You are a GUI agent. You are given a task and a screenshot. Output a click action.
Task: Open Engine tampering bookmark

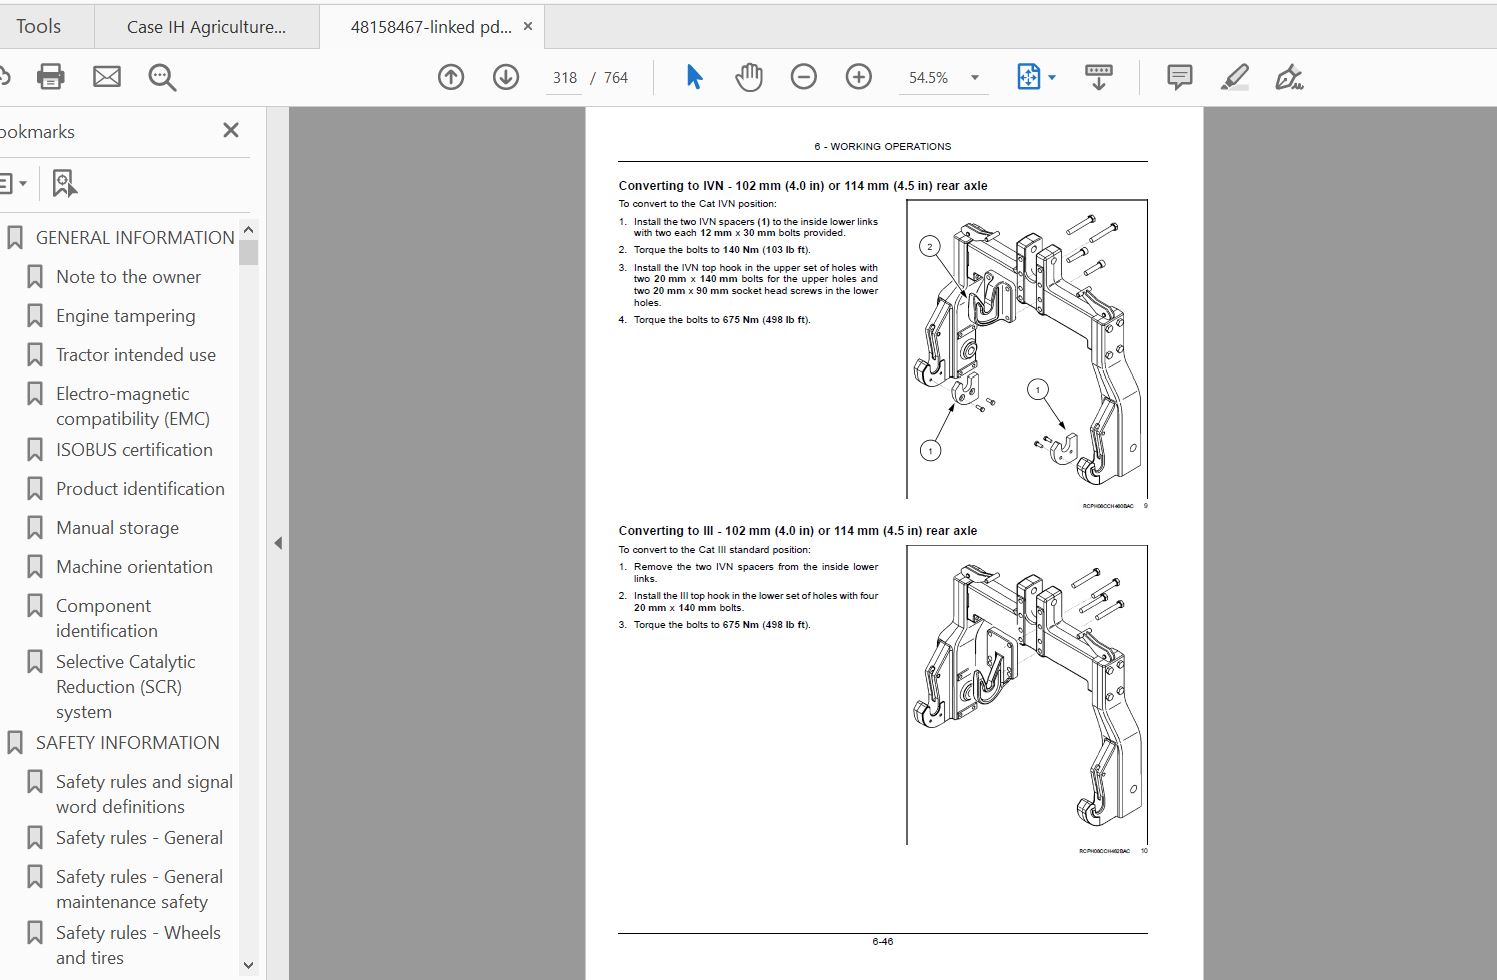(126, 315)
